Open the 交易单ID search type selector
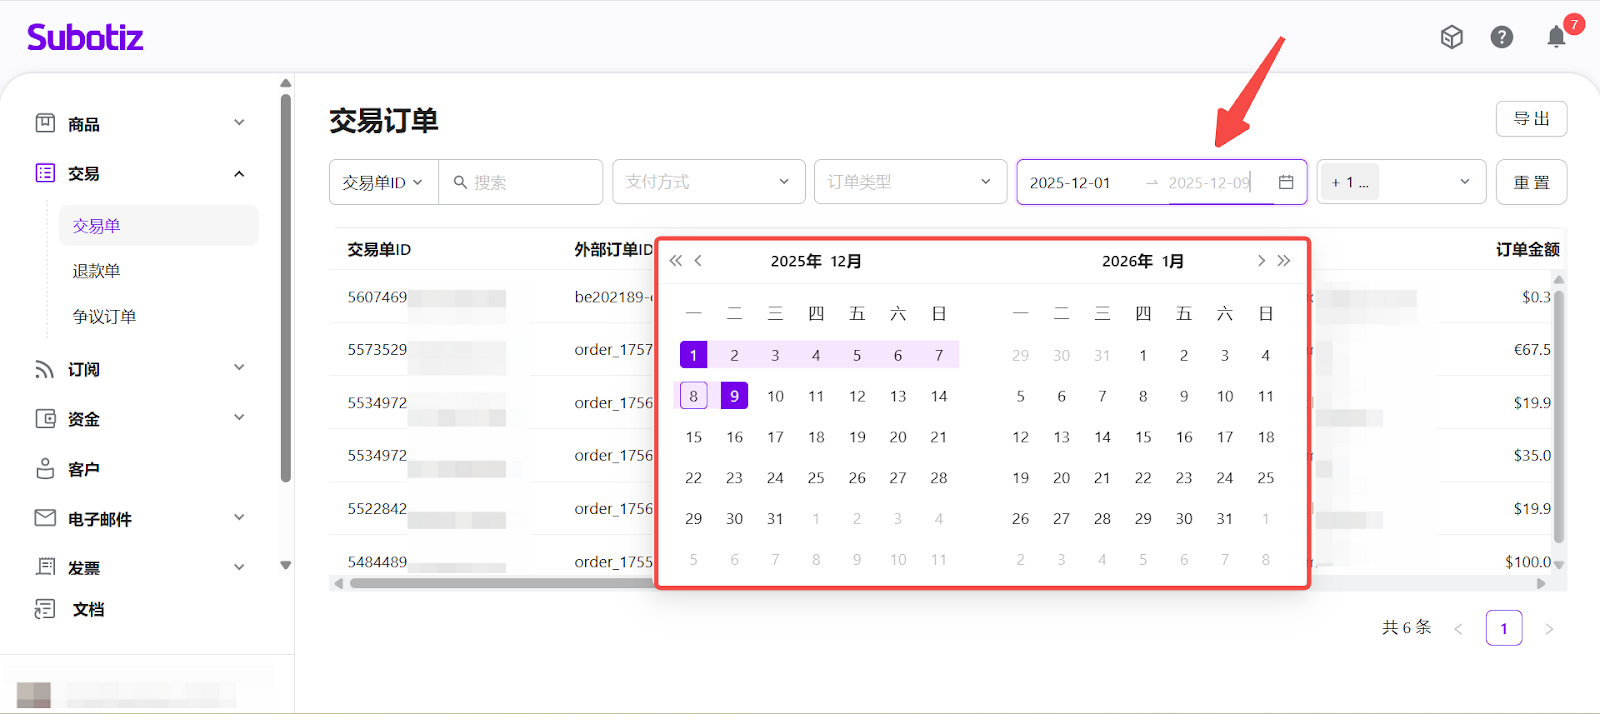The width and height of the screenshot is (1600, 714). point(383,182)
